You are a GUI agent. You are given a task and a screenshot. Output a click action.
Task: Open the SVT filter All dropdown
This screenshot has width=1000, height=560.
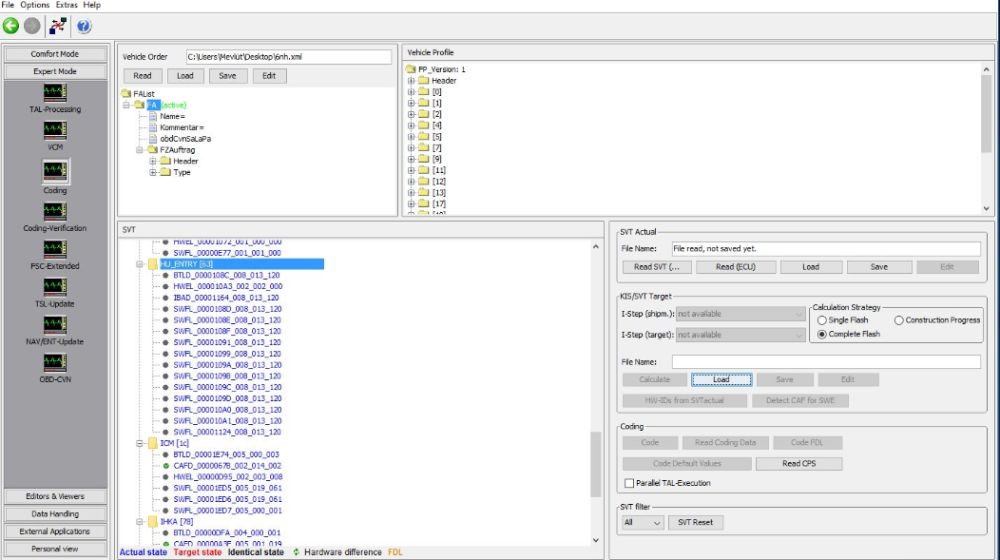point(642,522)
